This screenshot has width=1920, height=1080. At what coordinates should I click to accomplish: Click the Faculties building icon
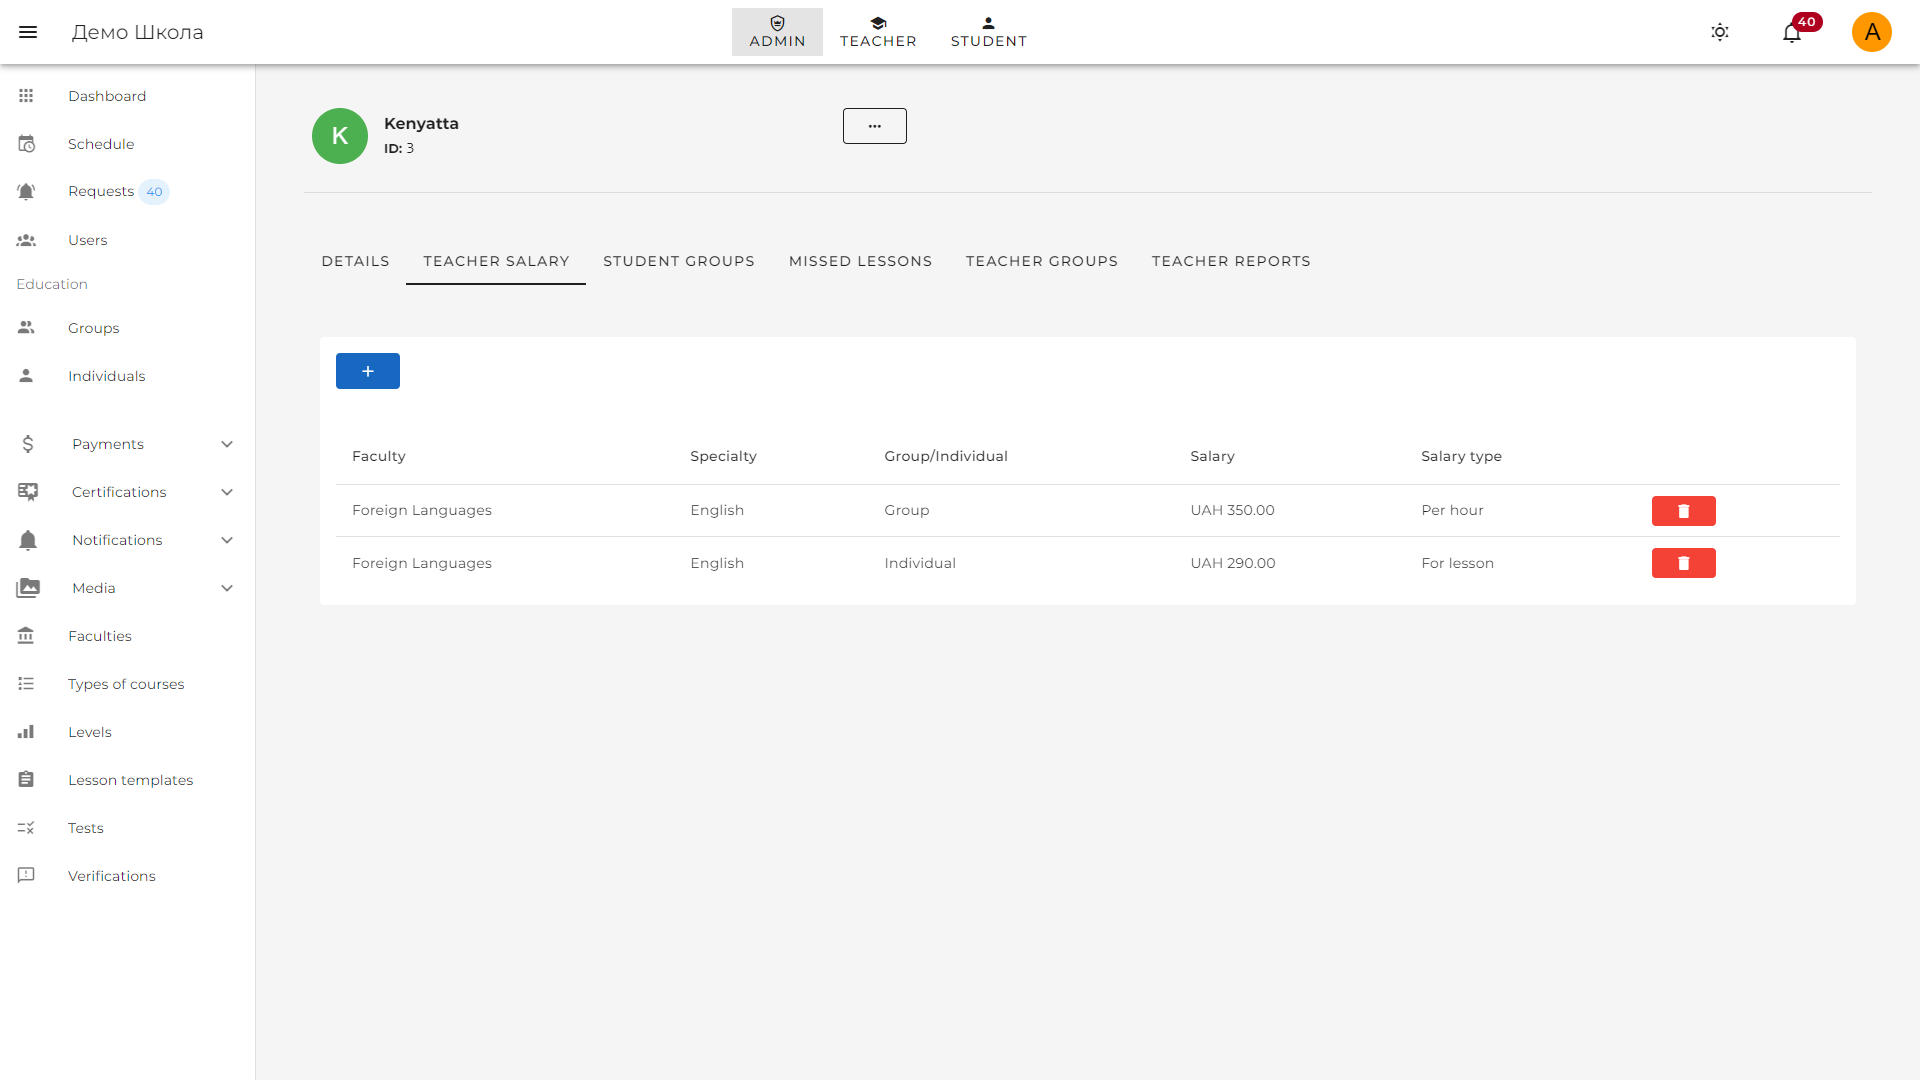pyautogui.click(x=26, y=636)
